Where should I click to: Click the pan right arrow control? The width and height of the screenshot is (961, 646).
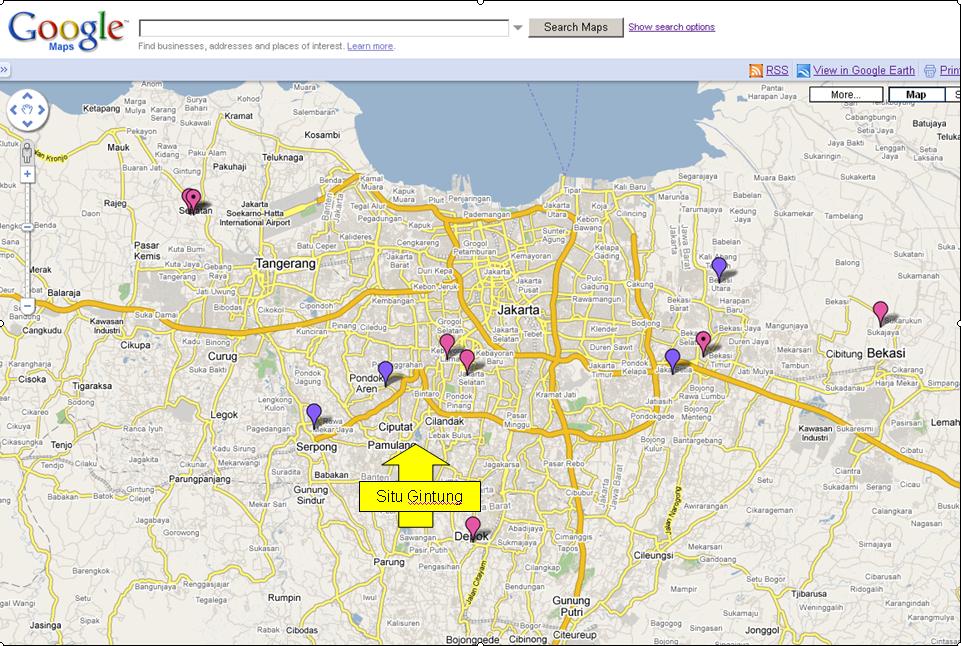tap(42, 111)
